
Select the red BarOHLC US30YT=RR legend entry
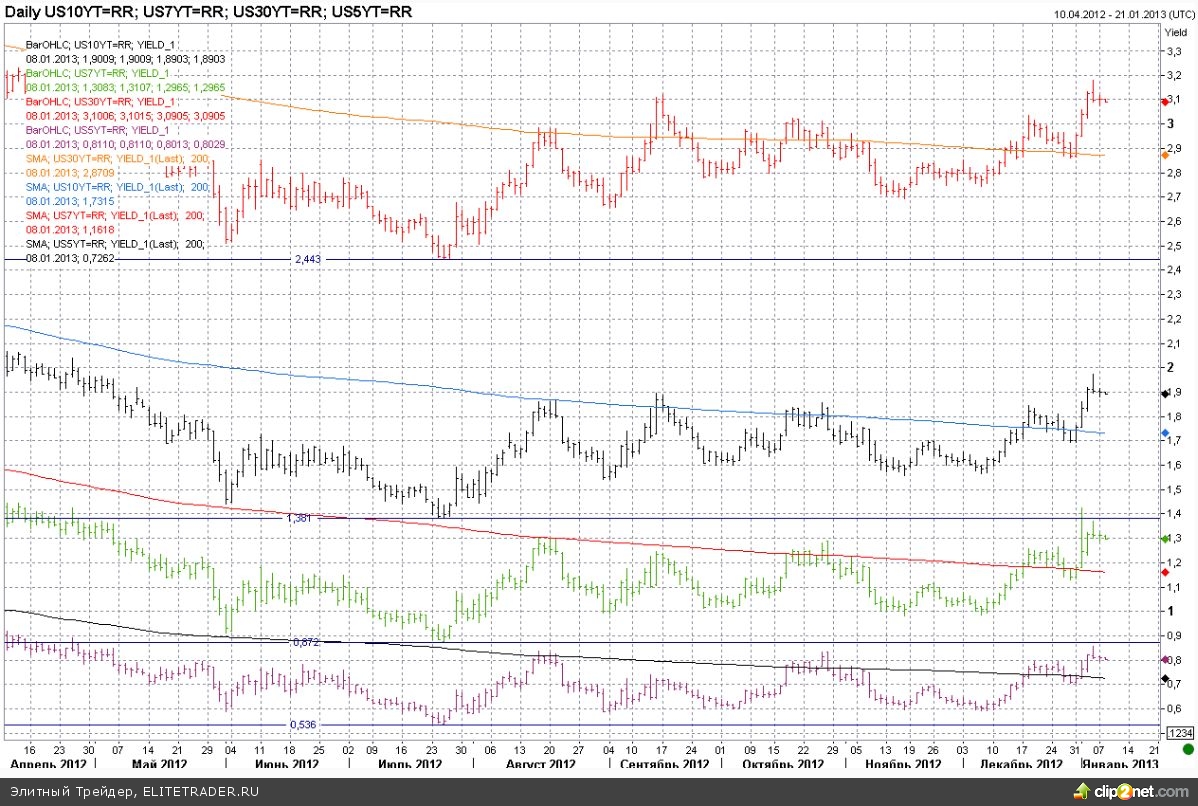[x=100, y=102]
